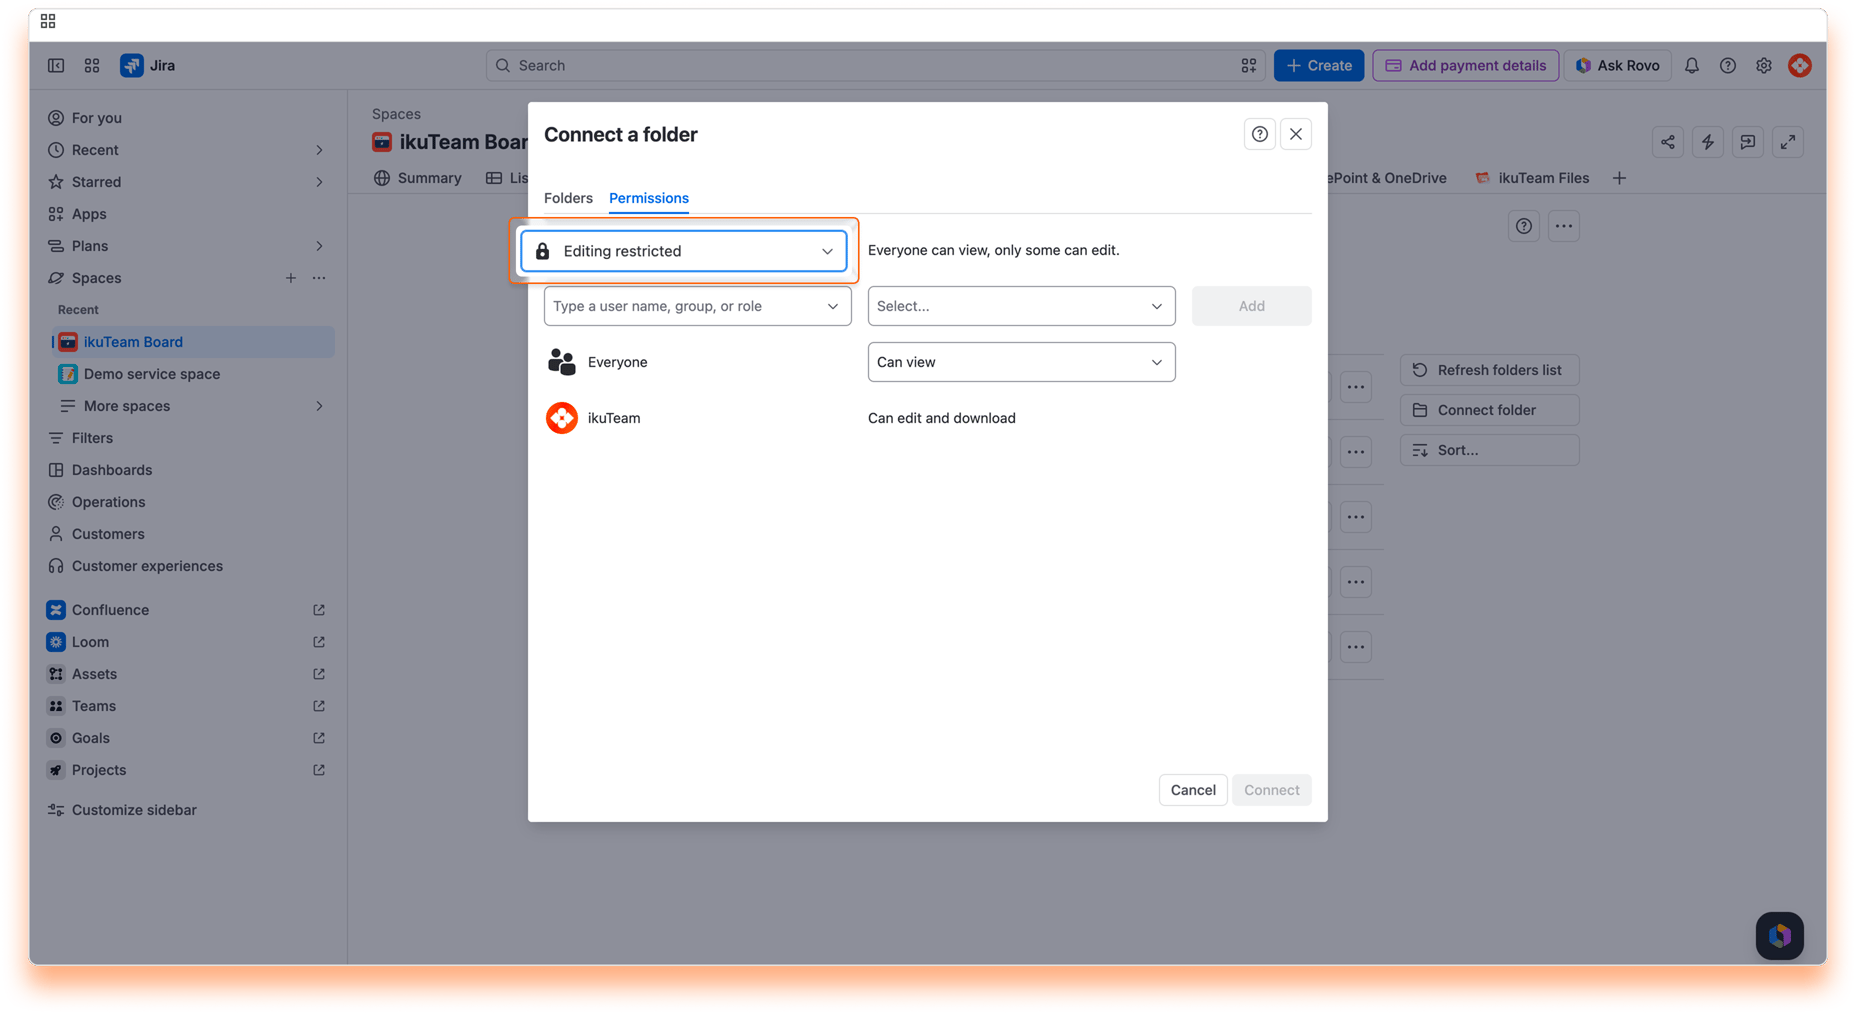
Task: Open Dashboards from the sidebar
Action: pos(190,470)
